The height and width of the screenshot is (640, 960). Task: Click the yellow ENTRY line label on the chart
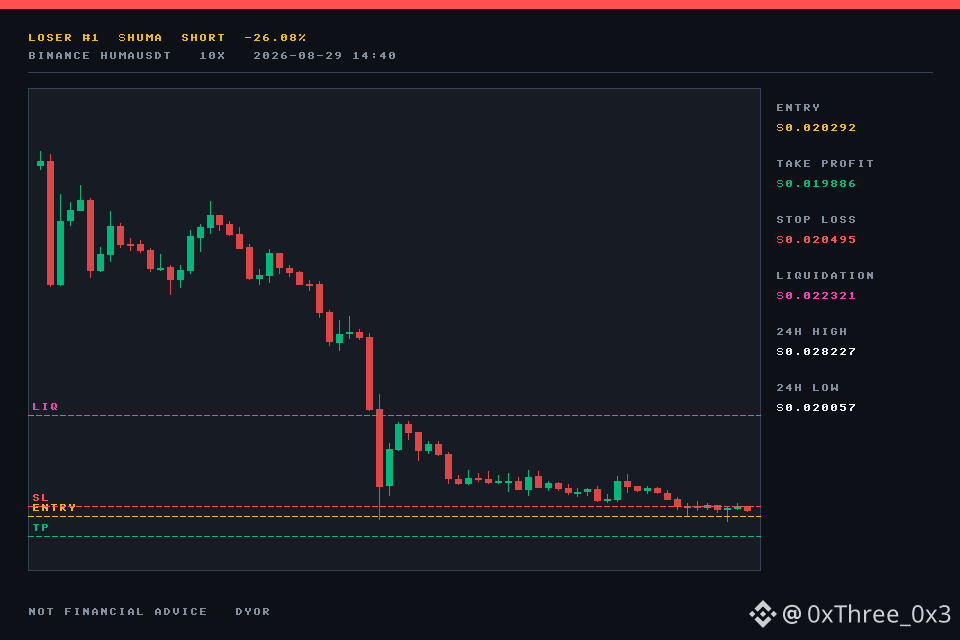pyautogui.click(x=54, y=508)
